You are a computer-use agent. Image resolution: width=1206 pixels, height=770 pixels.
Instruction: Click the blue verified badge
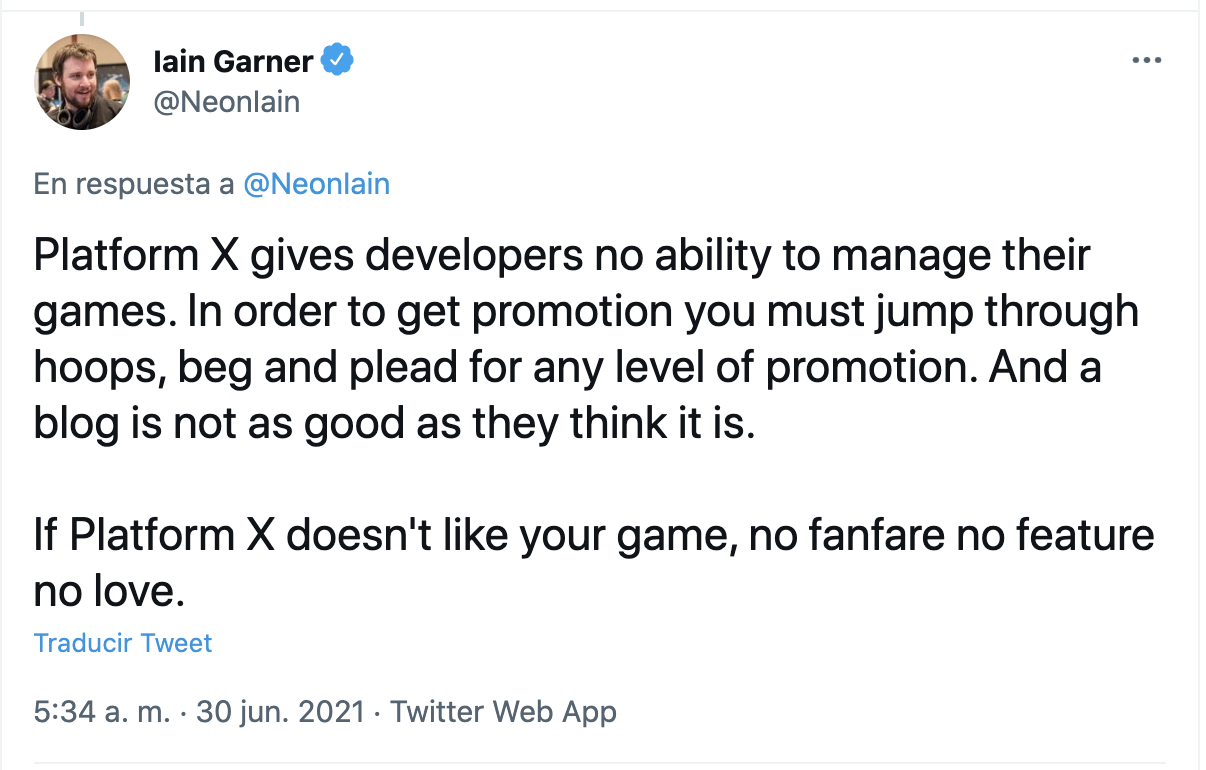[338, 61]
